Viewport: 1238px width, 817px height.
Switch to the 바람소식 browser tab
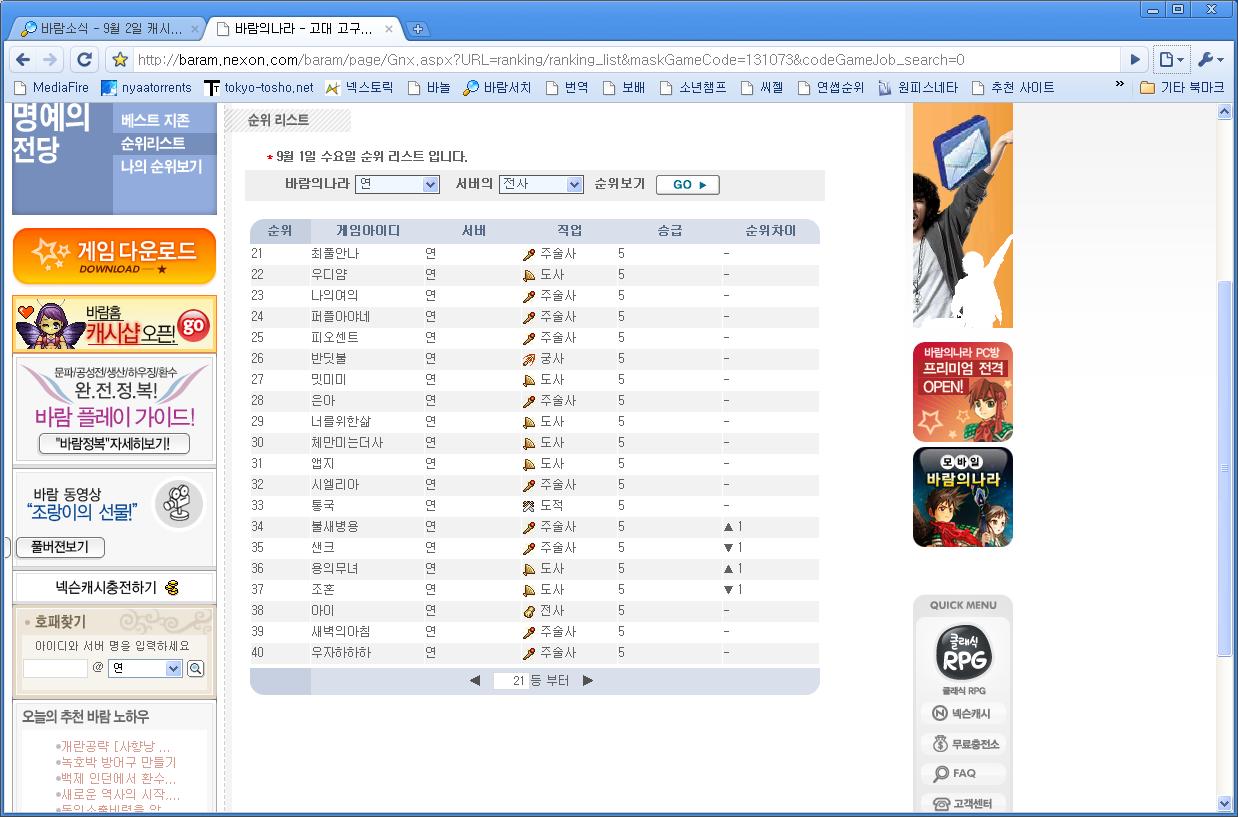(110, 29)
